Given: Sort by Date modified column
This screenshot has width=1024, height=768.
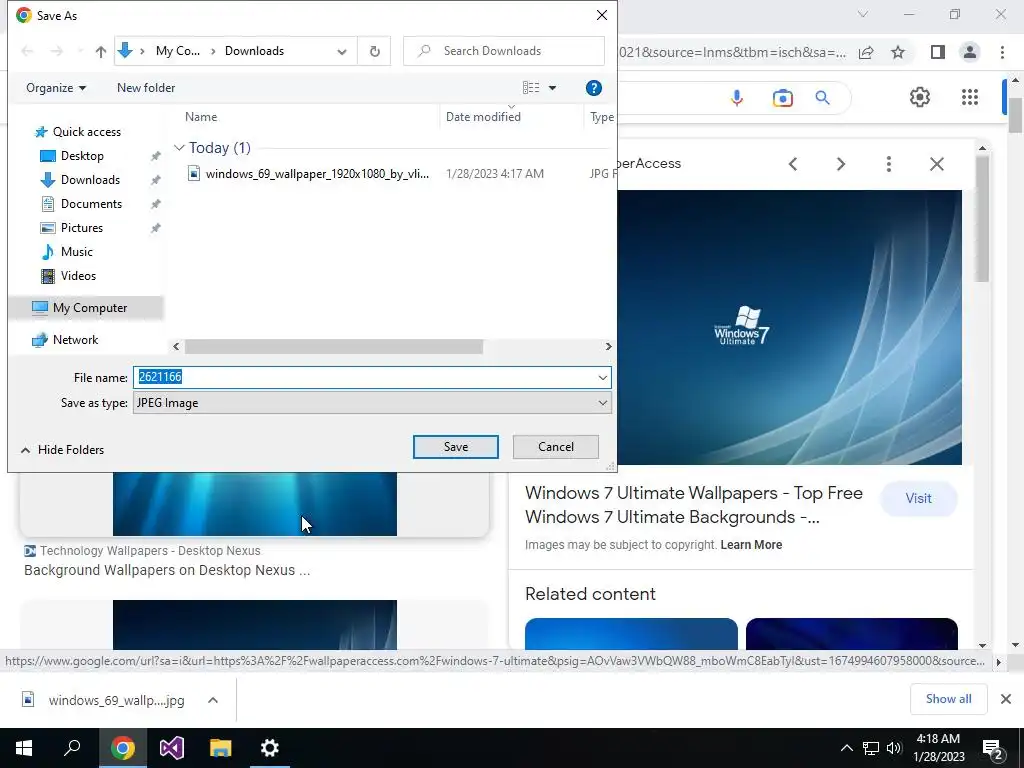Looking at the screenshot, I should coord(483,117).
